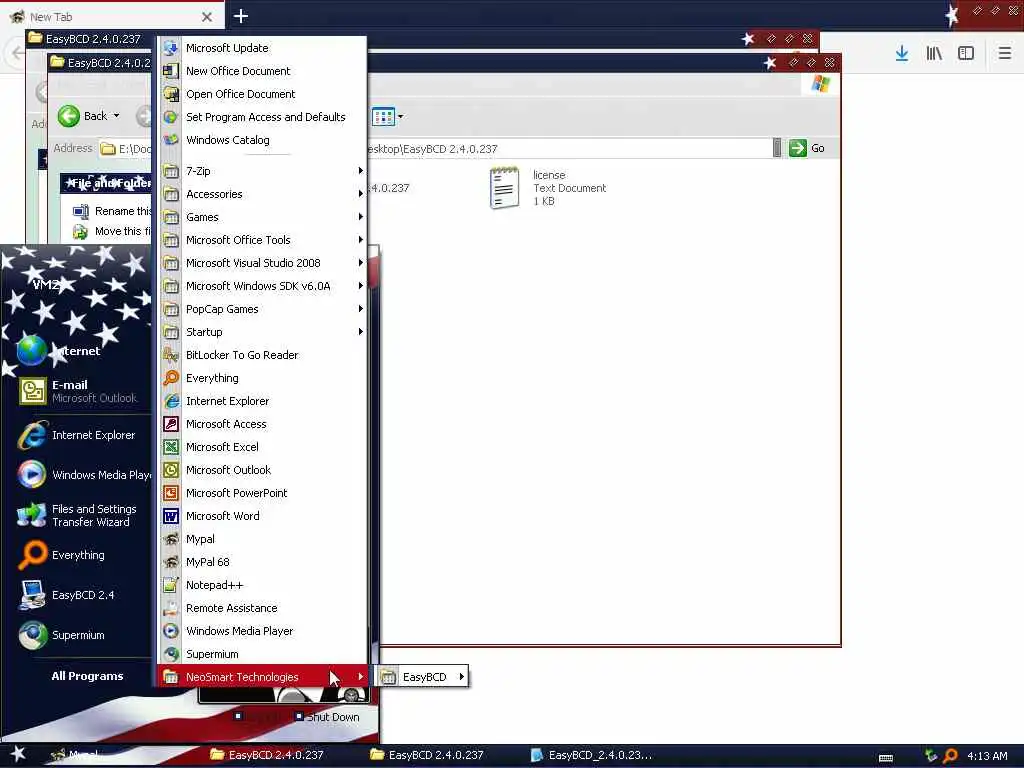Click the Start star button on taskbar
Image resolution: width=1024 pixels, height=768 pixels.
(18, 754)
